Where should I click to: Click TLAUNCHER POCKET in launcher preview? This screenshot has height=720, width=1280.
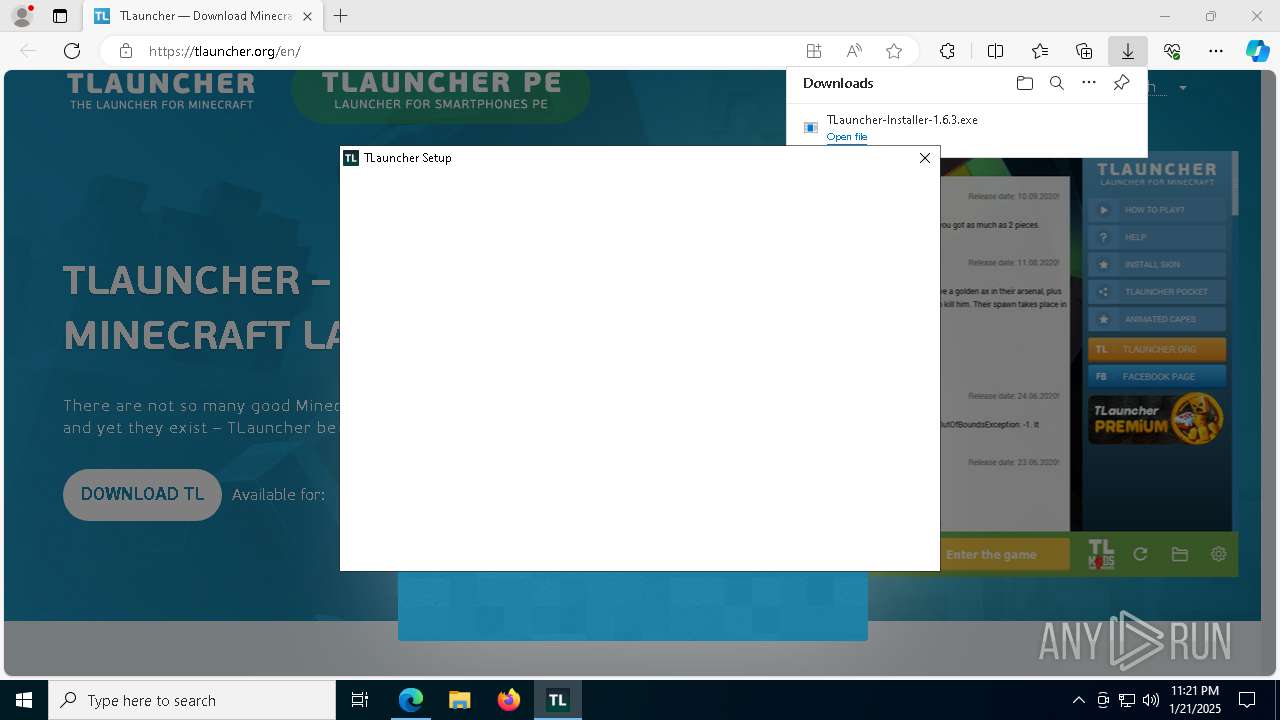(1157, 292)
